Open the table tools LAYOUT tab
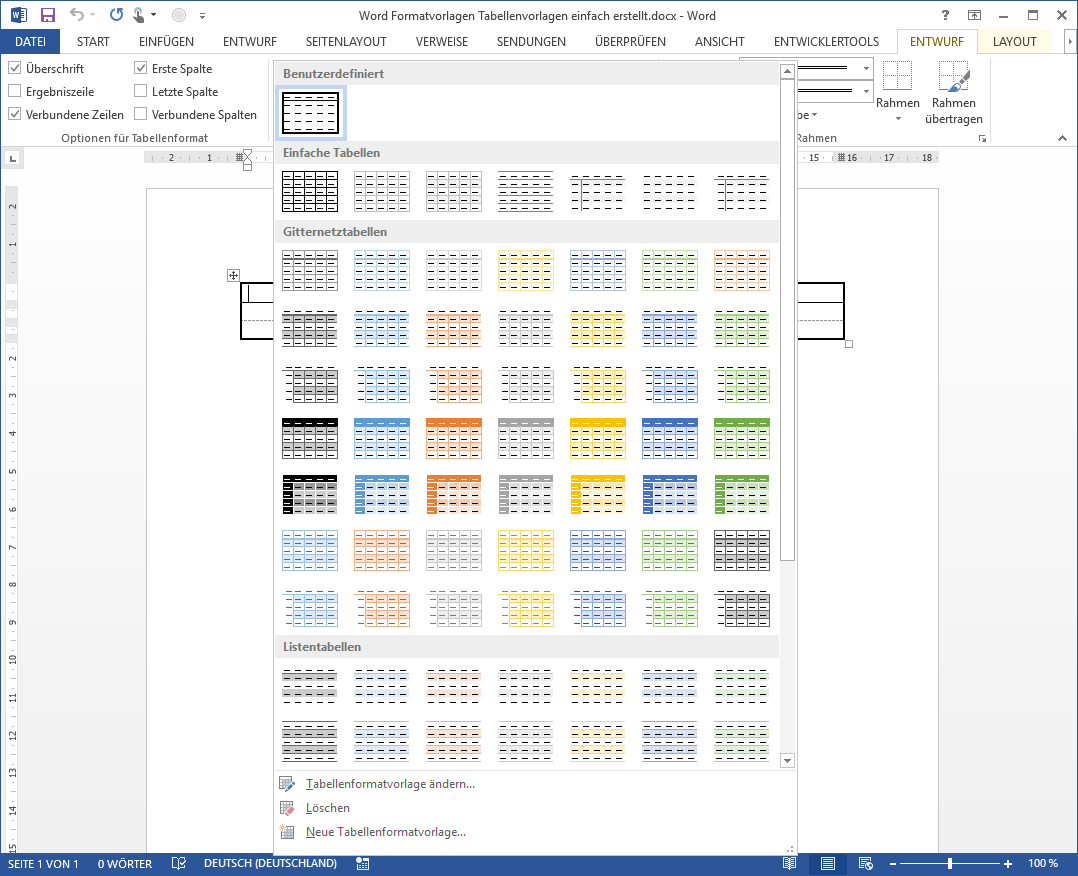The image size is (1078, 876). coord(1014,41)
